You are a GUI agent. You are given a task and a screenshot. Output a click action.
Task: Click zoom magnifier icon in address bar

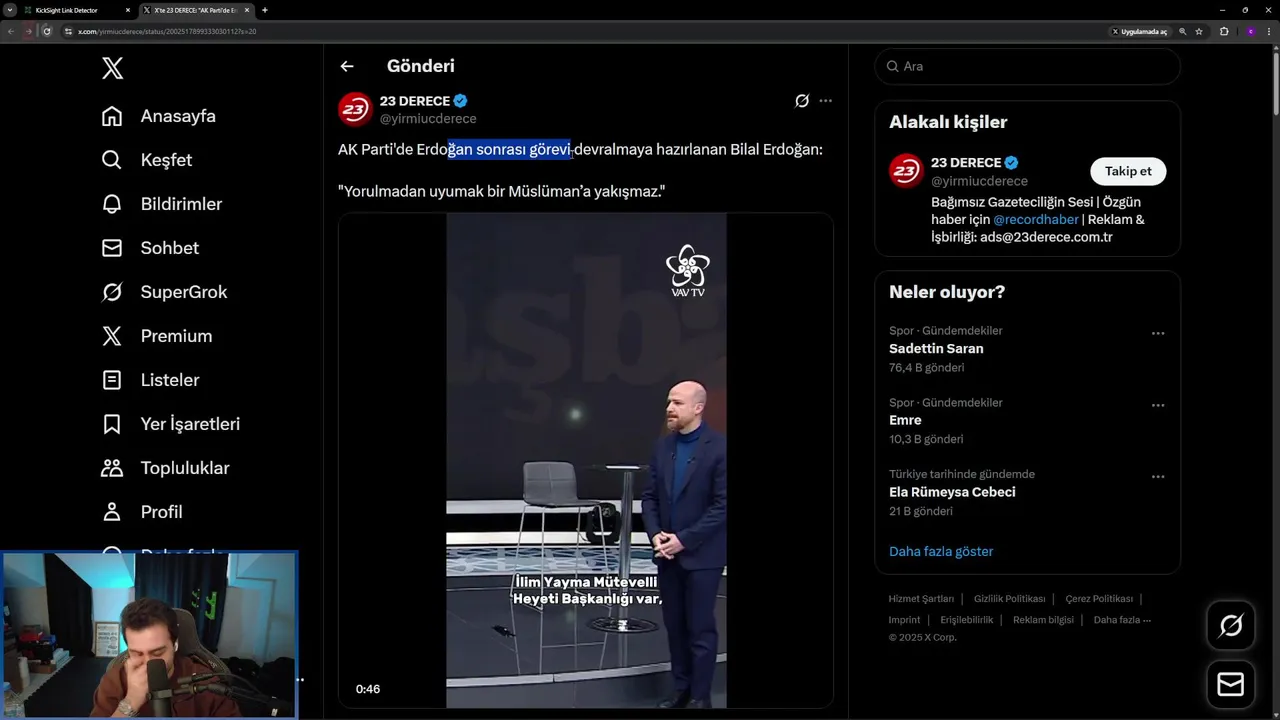coord(1183,31)
